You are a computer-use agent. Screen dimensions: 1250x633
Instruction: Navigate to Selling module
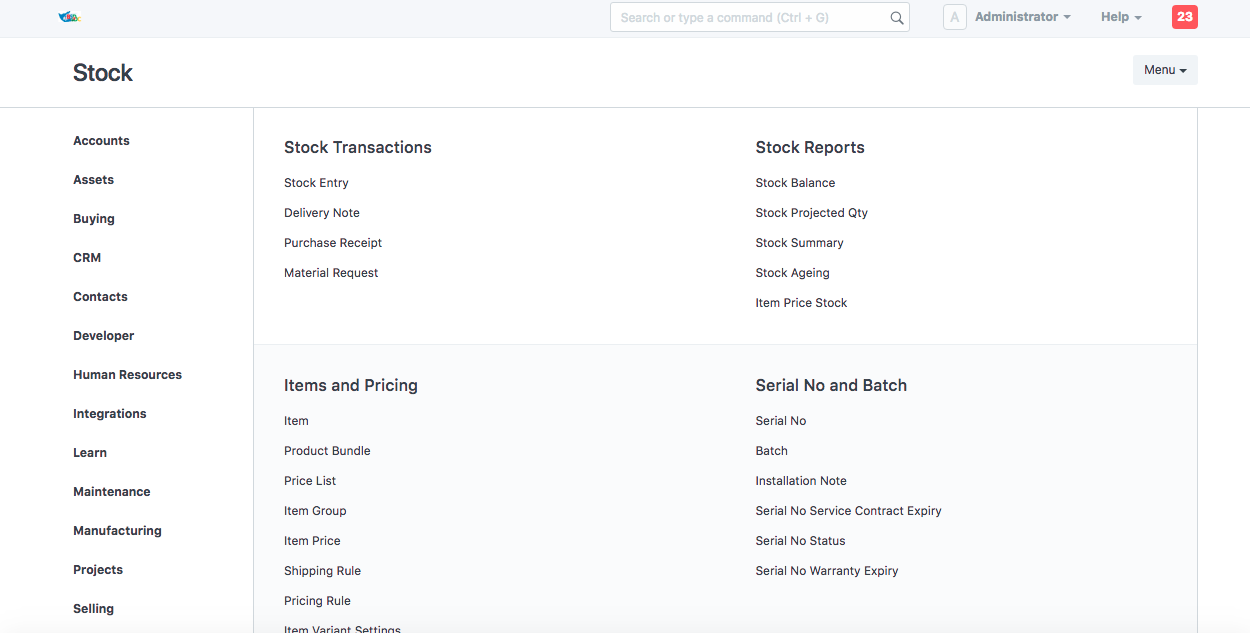[93, 609]
